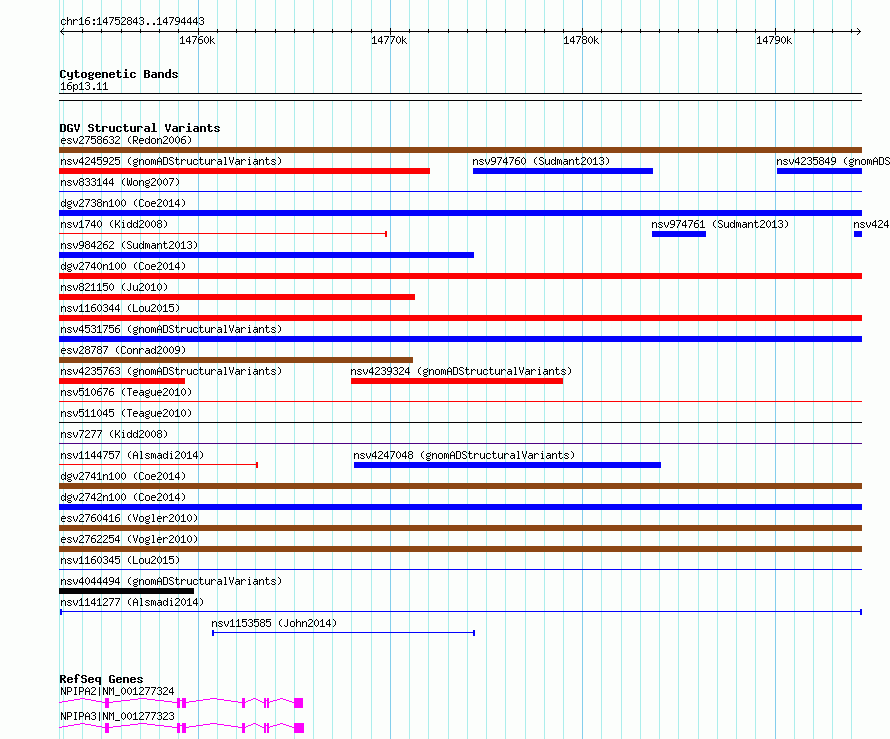Click the chr16:14752843..14794443 coordinate label
Image resolution: width=890 pixels, height=739 pixels.
[x=132, y=21]
